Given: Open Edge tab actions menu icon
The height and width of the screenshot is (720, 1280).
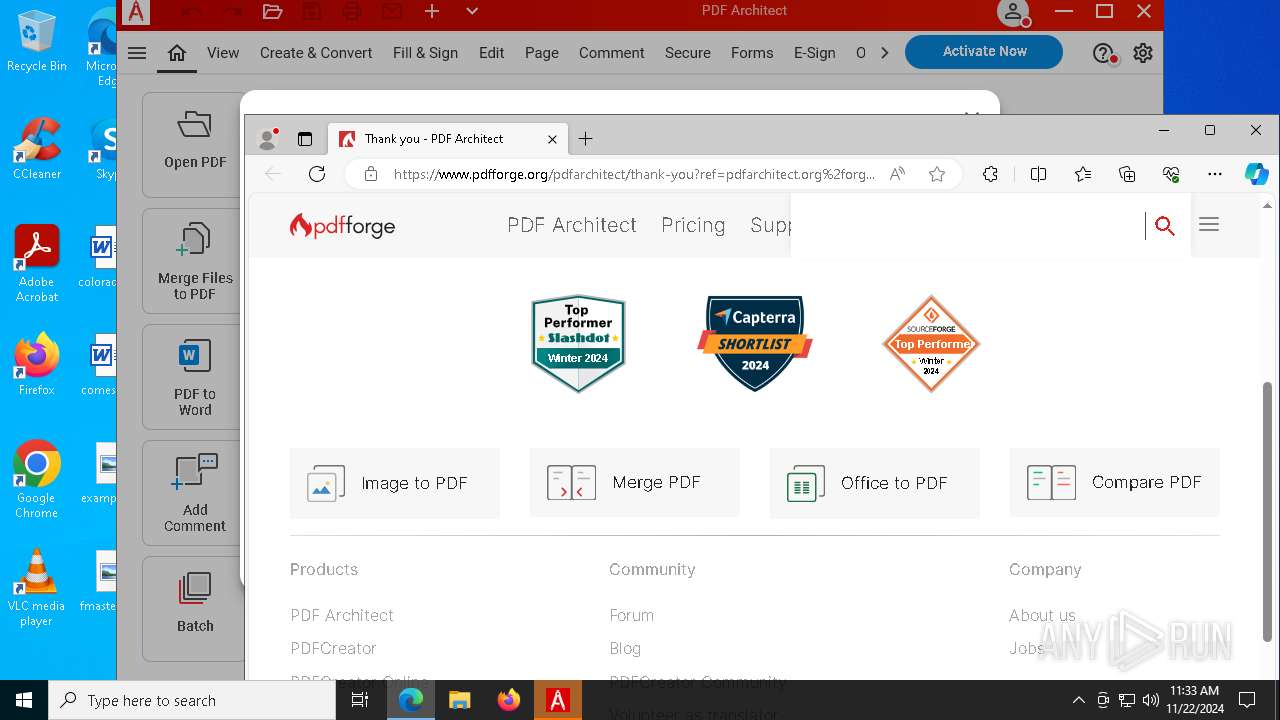Looking at the screenshot, I should [x=305, y=139].
